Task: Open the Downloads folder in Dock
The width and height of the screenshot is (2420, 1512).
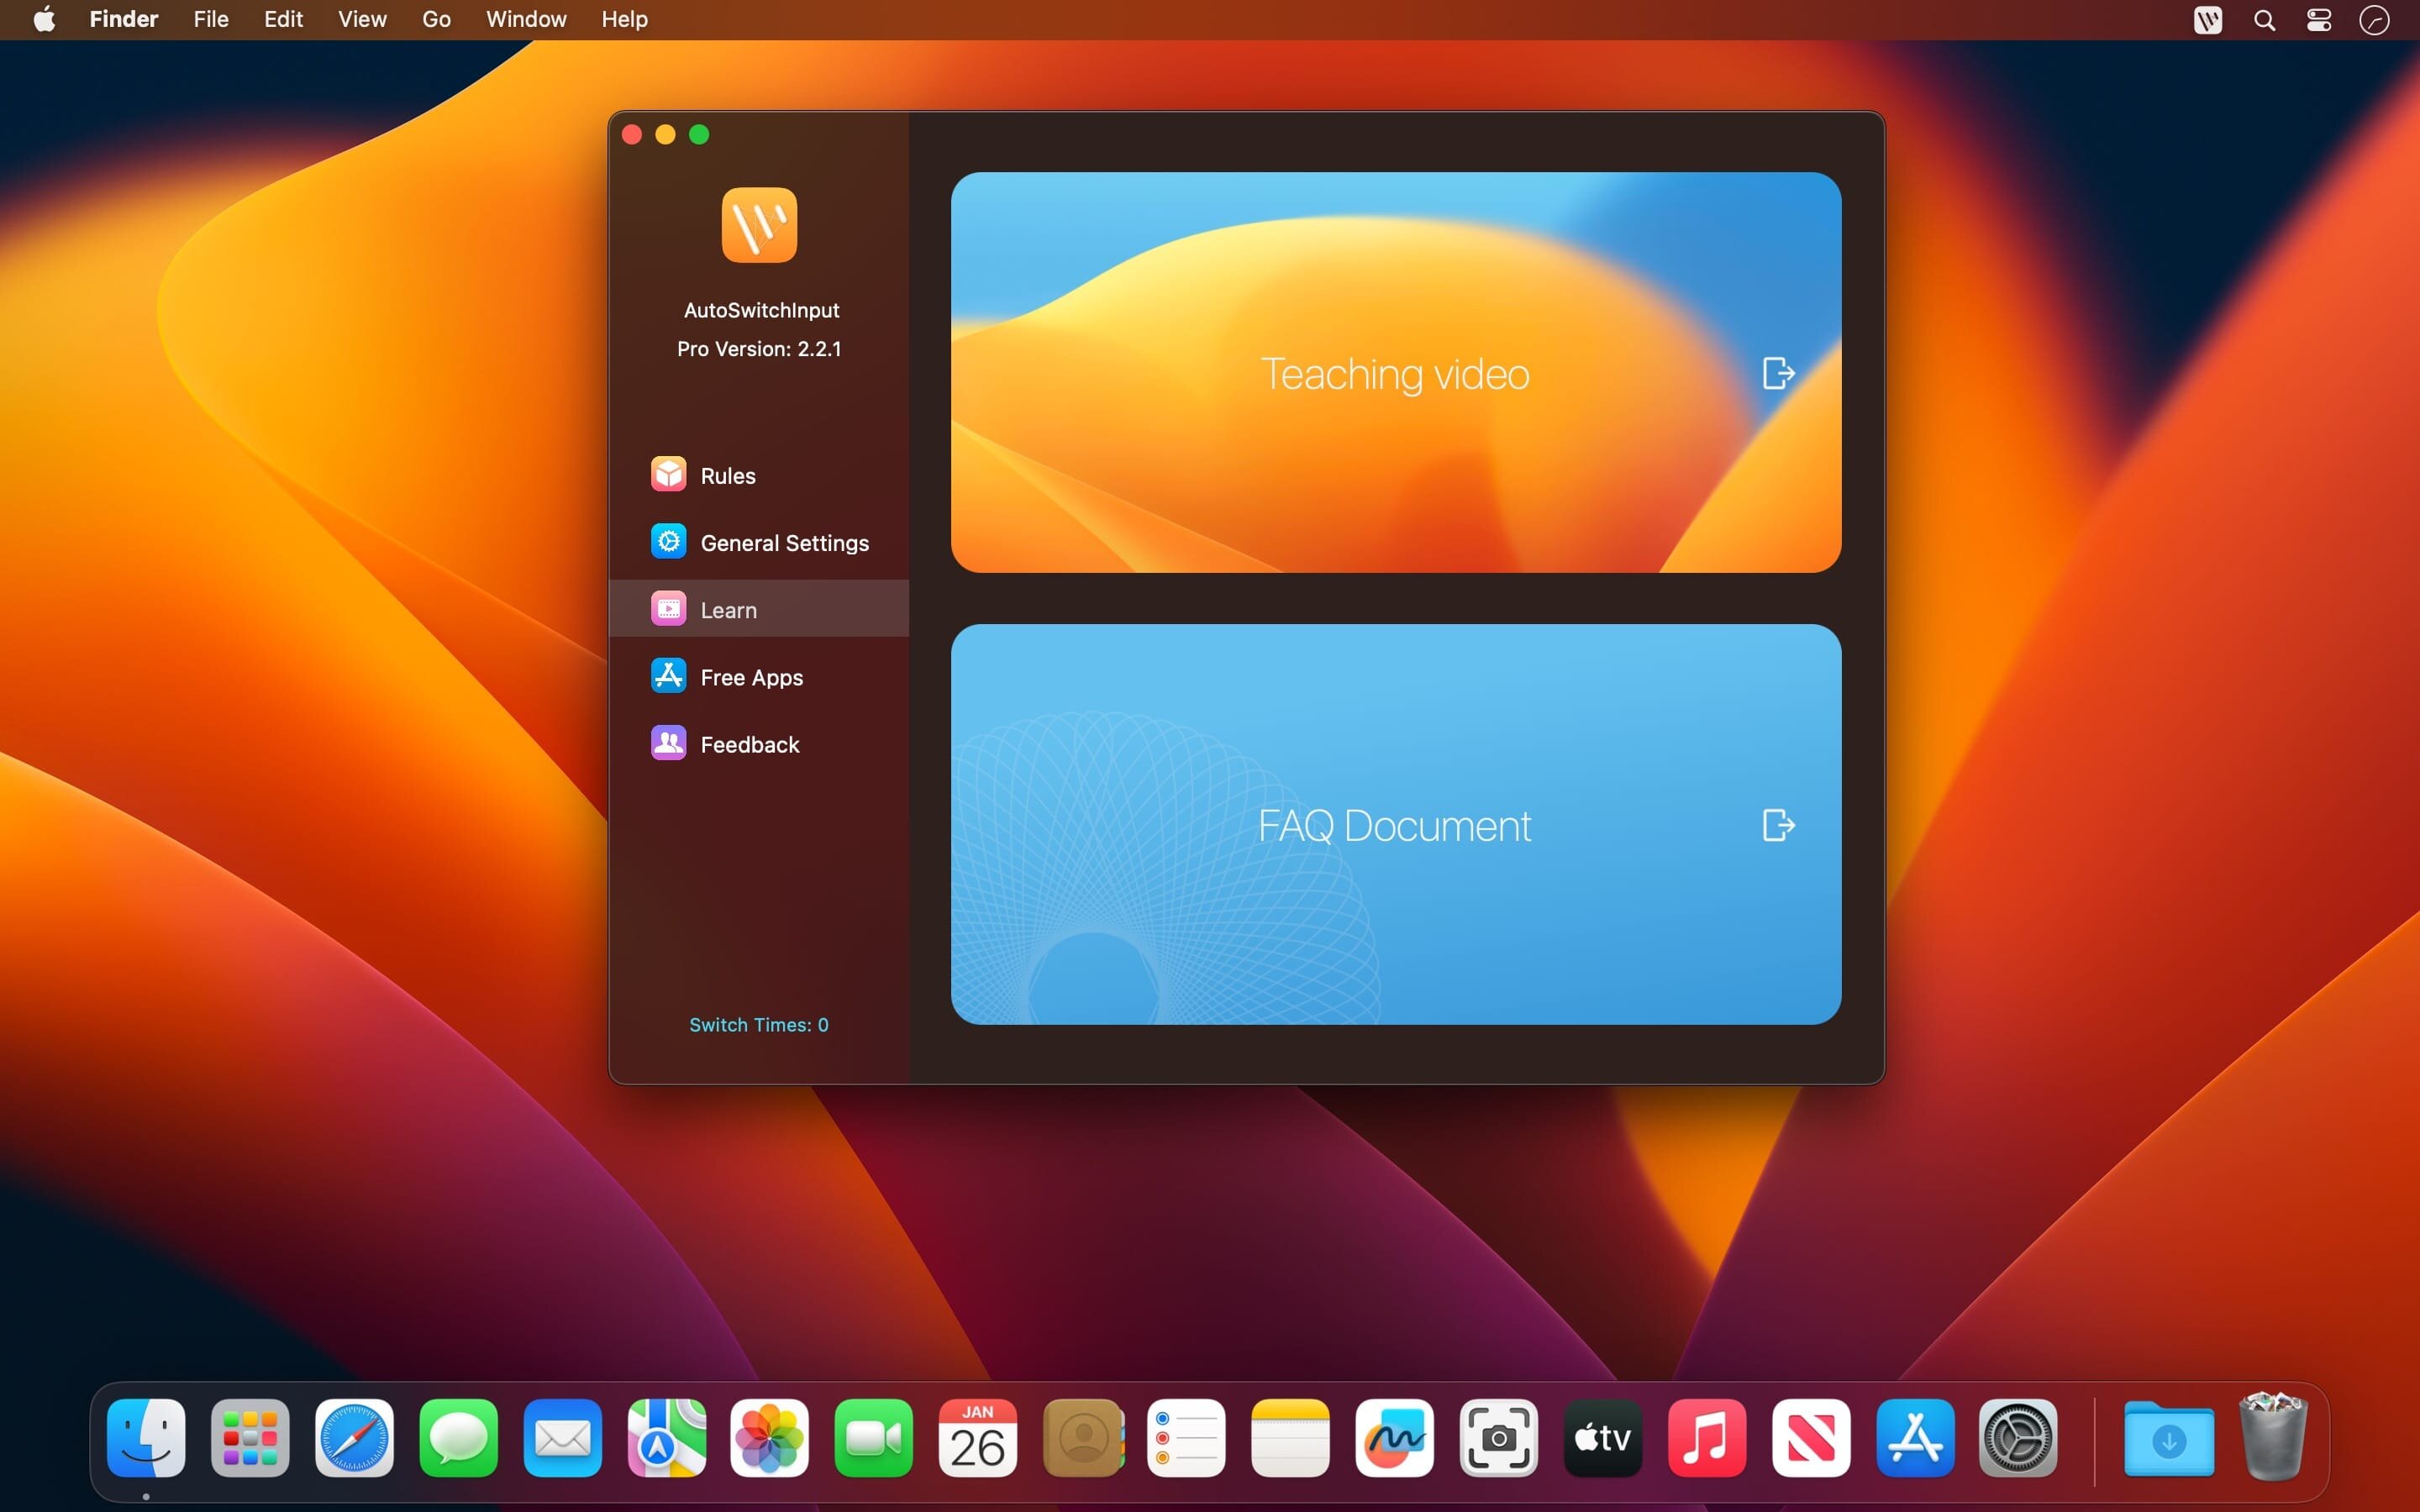Action: point(2168,1438)
